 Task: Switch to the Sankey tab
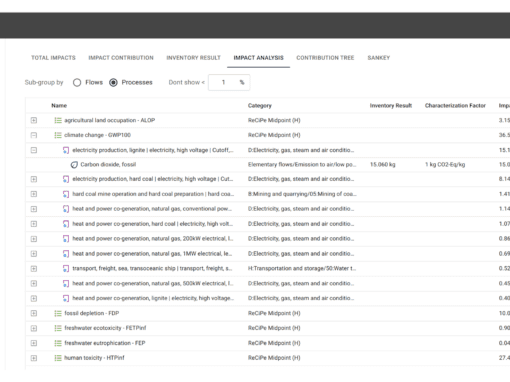(x=379, y=58)
